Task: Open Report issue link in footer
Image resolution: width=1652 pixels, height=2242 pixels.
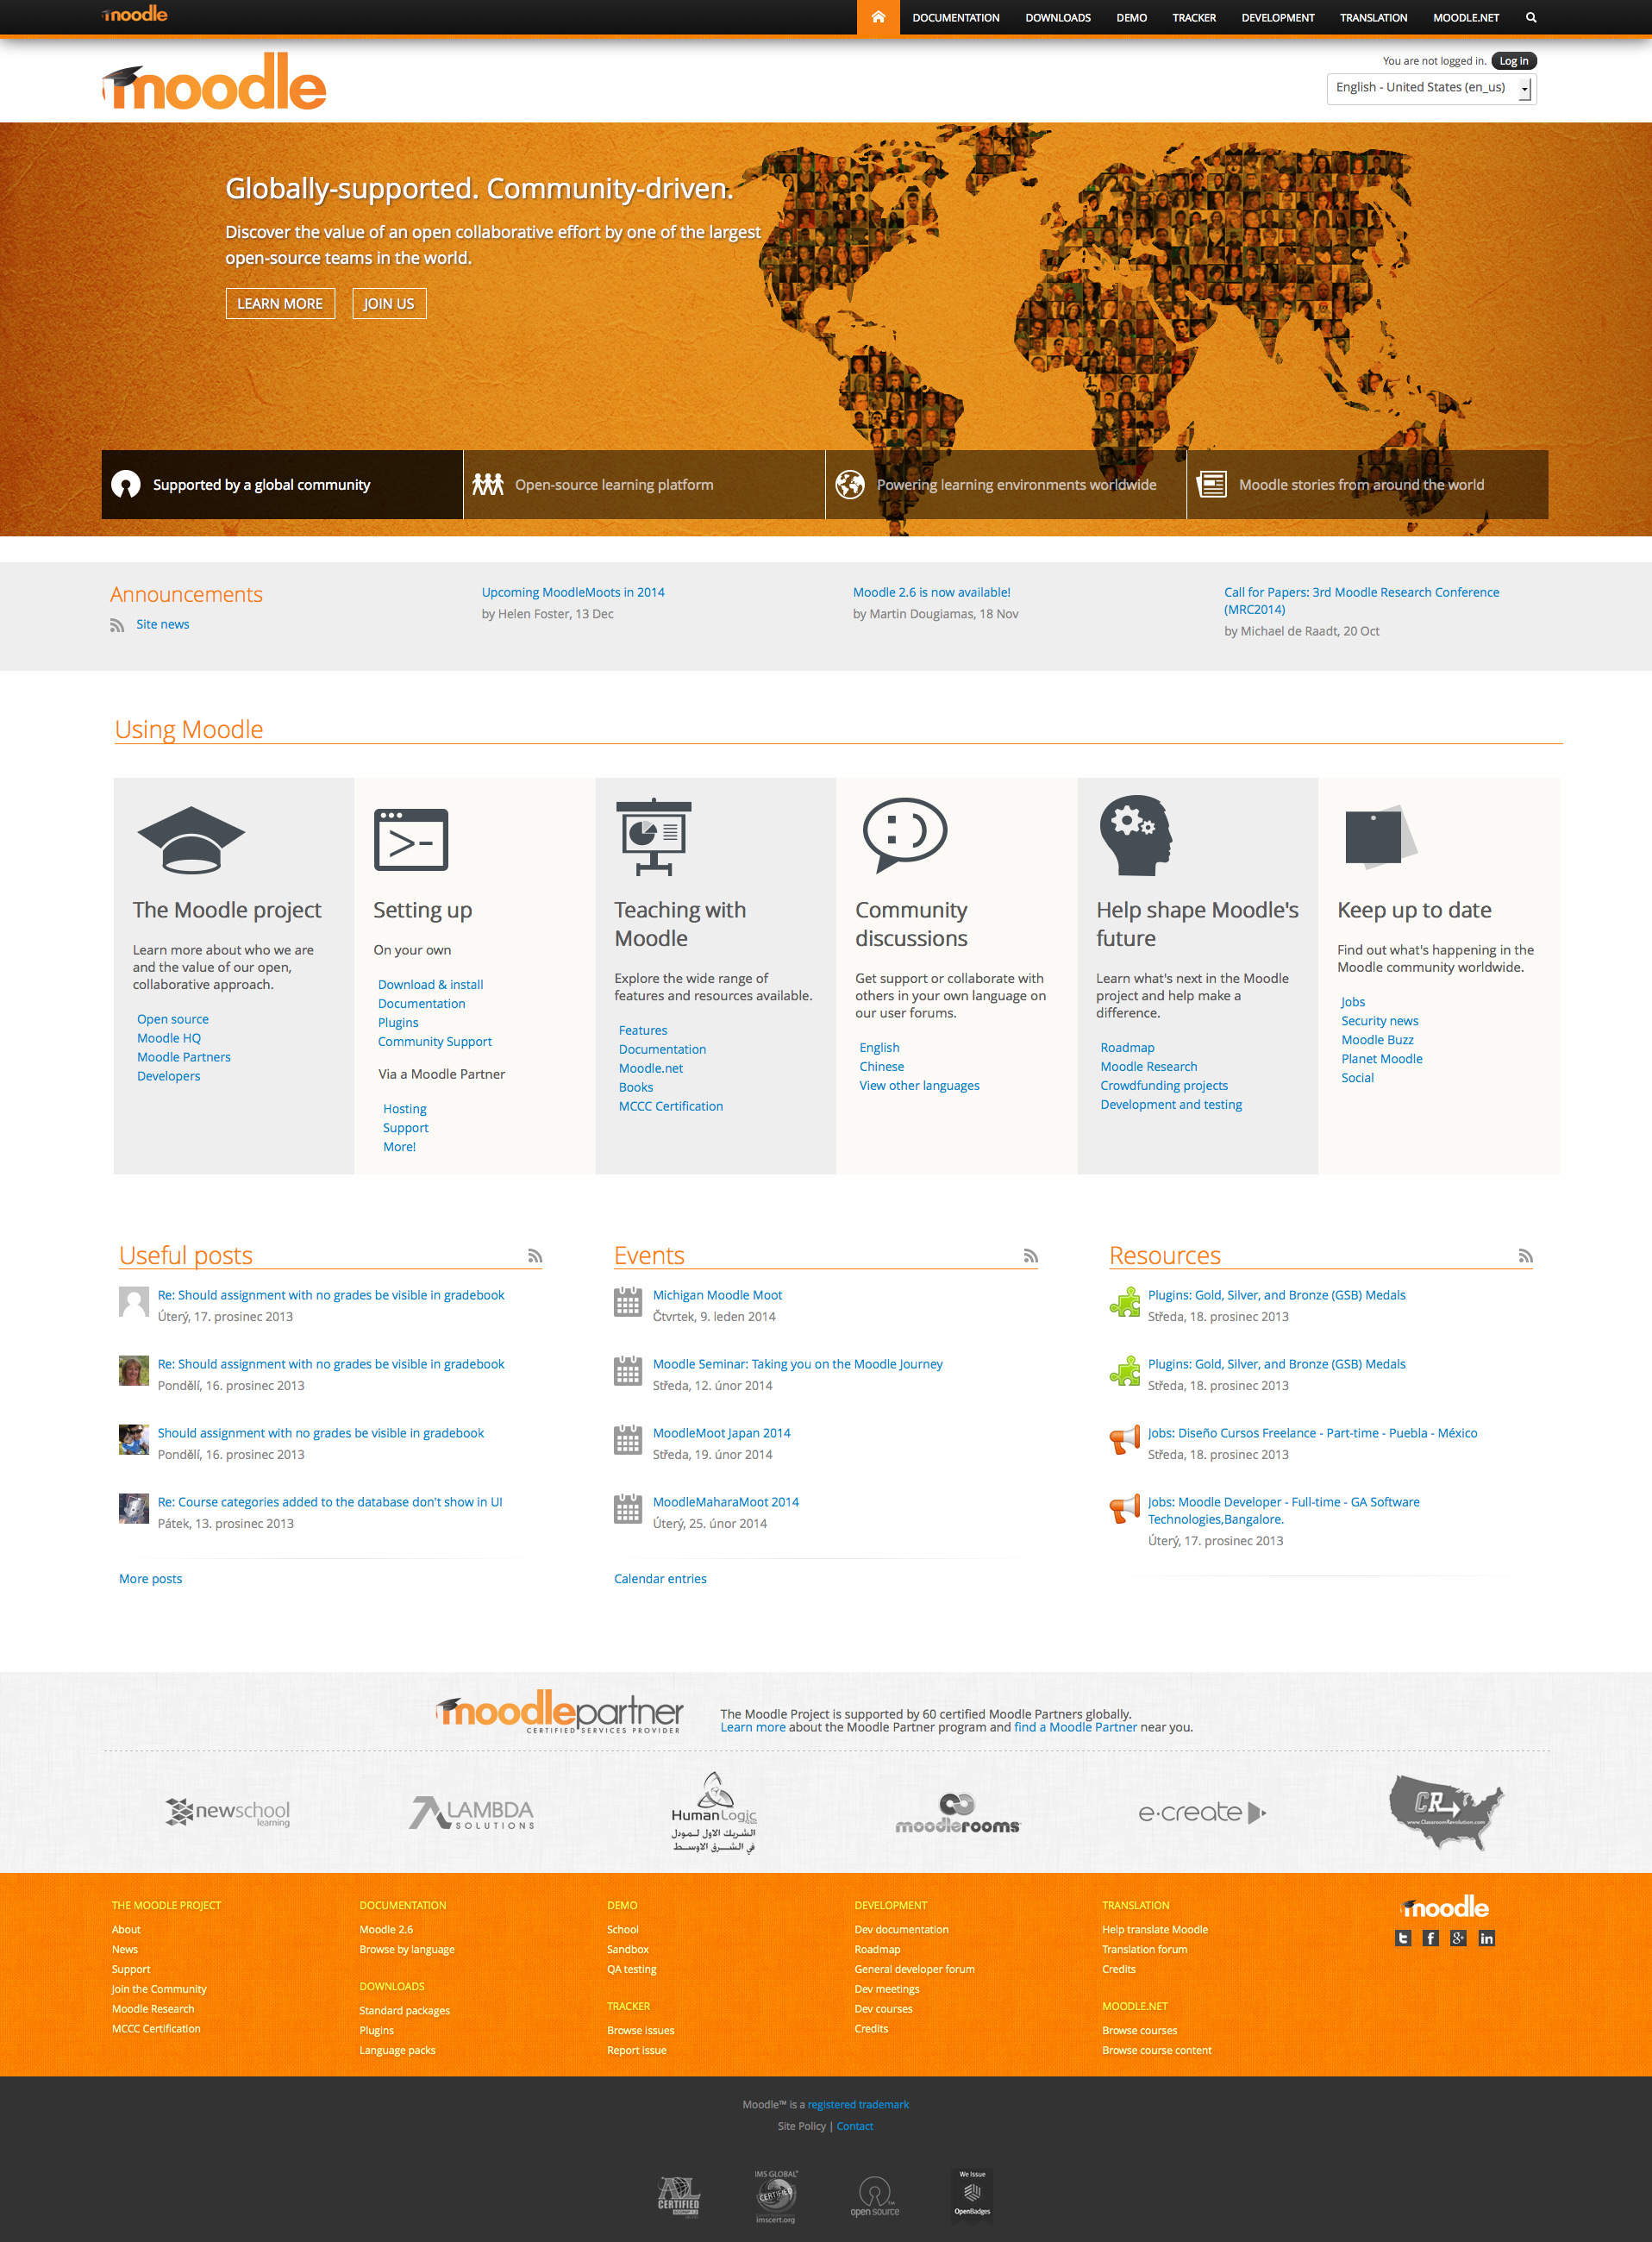Action: [x=636, y=2051]
